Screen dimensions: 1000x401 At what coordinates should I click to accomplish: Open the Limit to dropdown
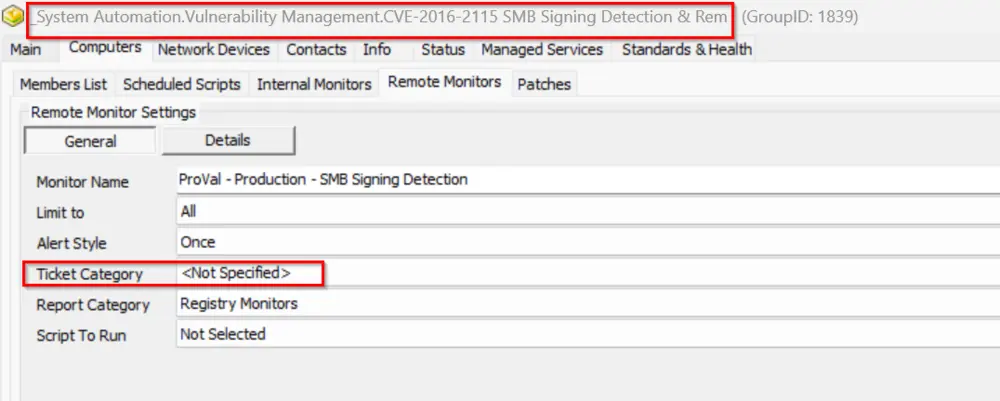pos(585,212)
